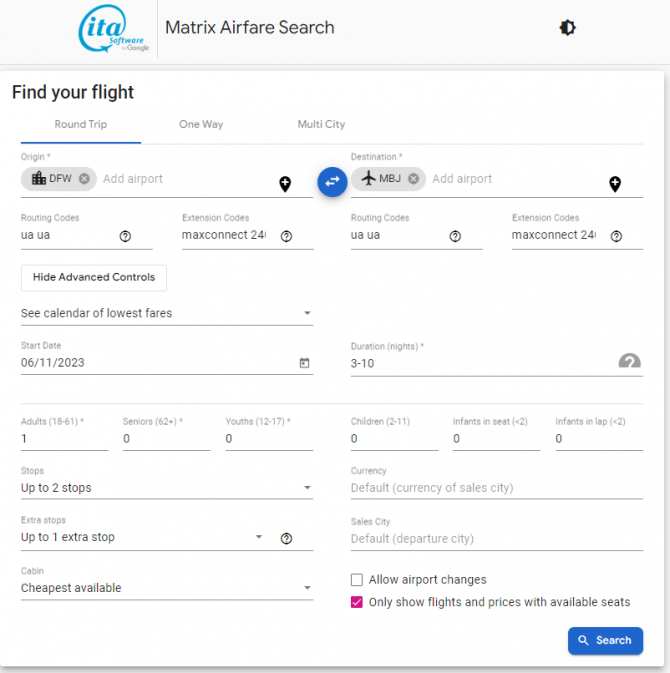Show help for destination Extension Codes
This screenshot has height=673, width=670.
tap(616, 236)
